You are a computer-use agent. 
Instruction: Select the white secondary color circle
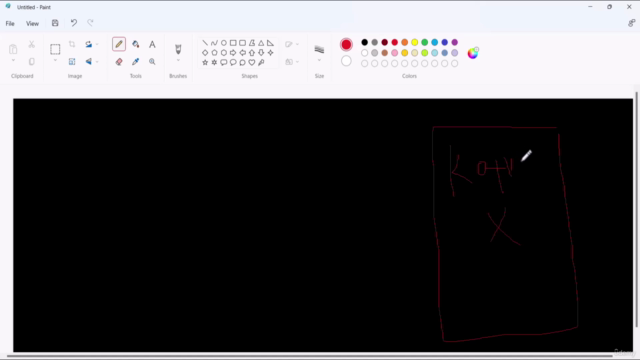pyautogui.click(x=346, y=61)
